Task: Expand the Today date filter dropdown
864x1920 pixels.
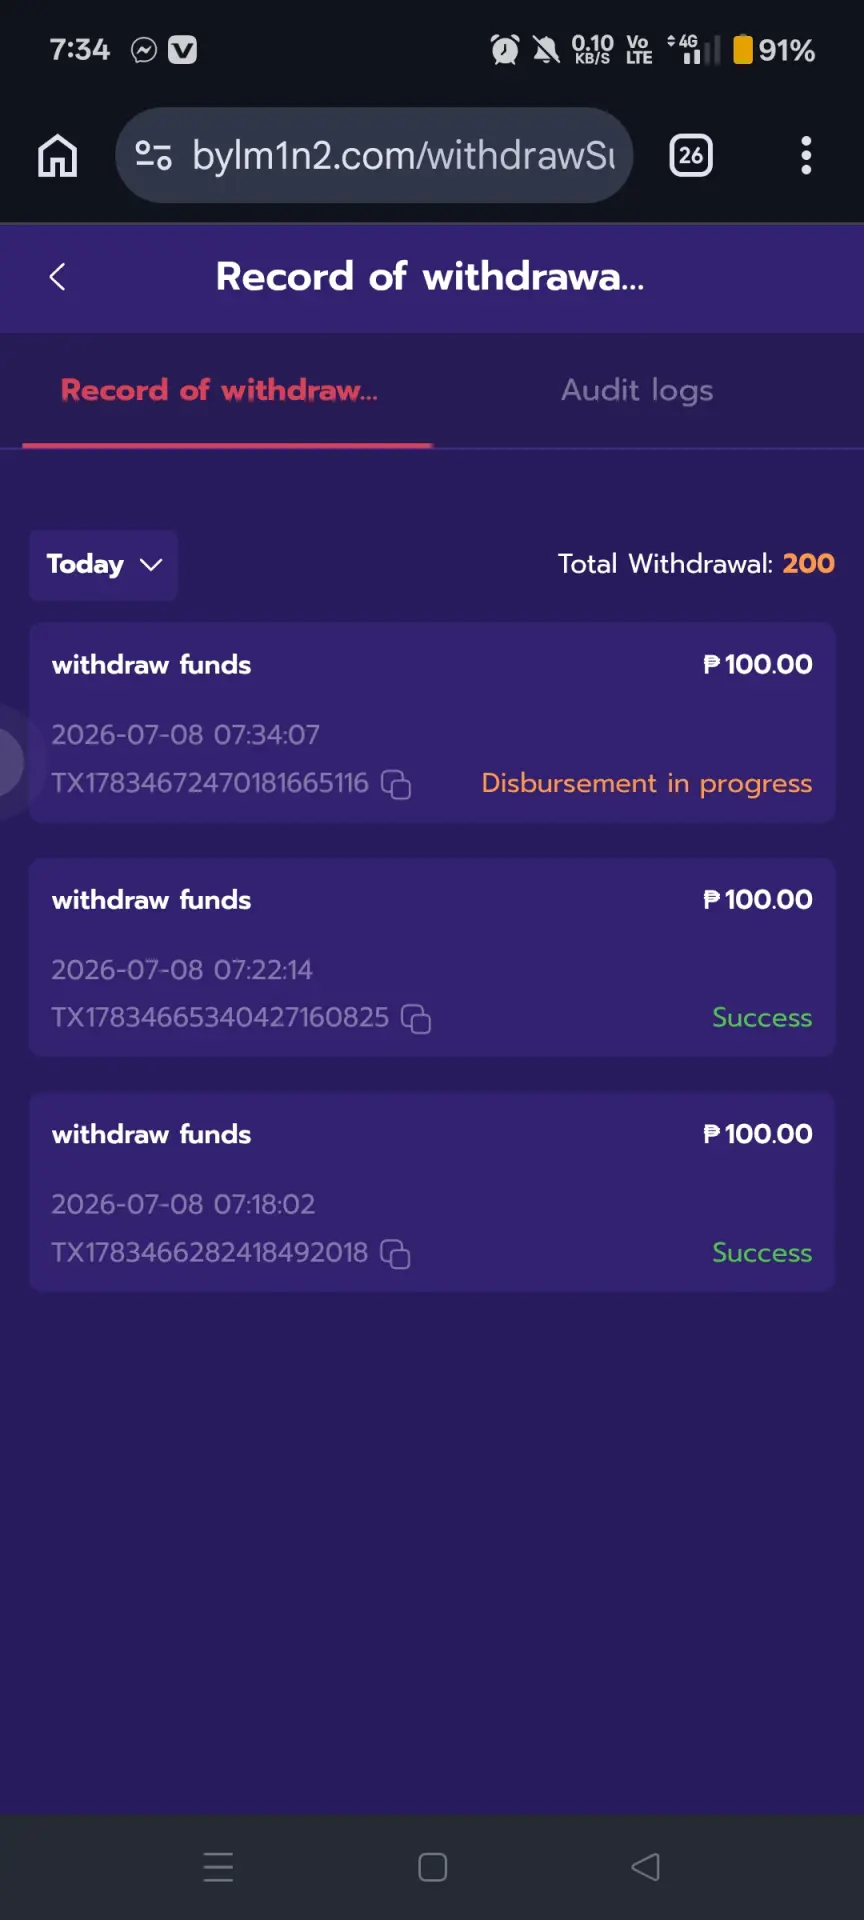Action: pos(103,565)
